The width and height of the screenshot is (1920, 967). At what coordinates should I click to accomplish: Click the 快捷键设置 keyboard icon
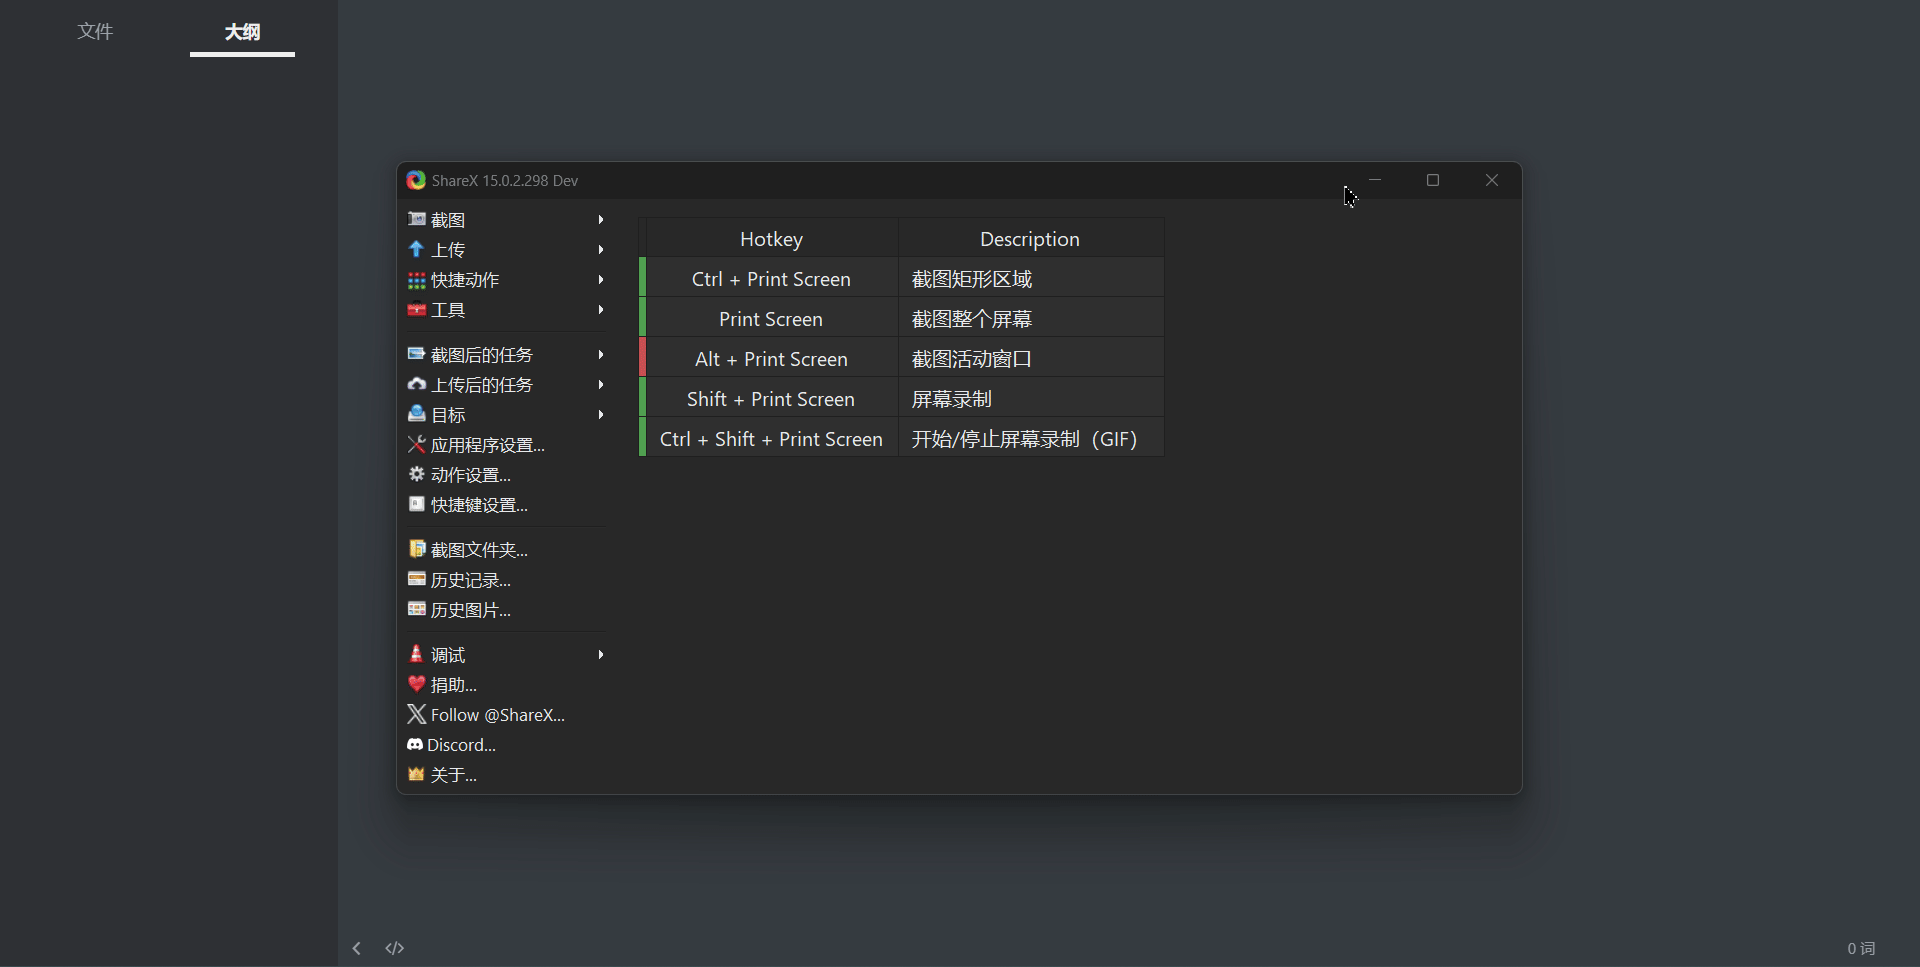pyautogui.click(x=417, y=504)
